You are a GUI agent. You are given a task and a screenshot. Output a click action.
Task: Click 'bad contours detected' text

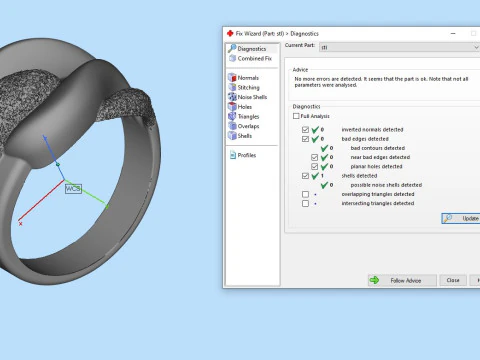pos(378,148)
